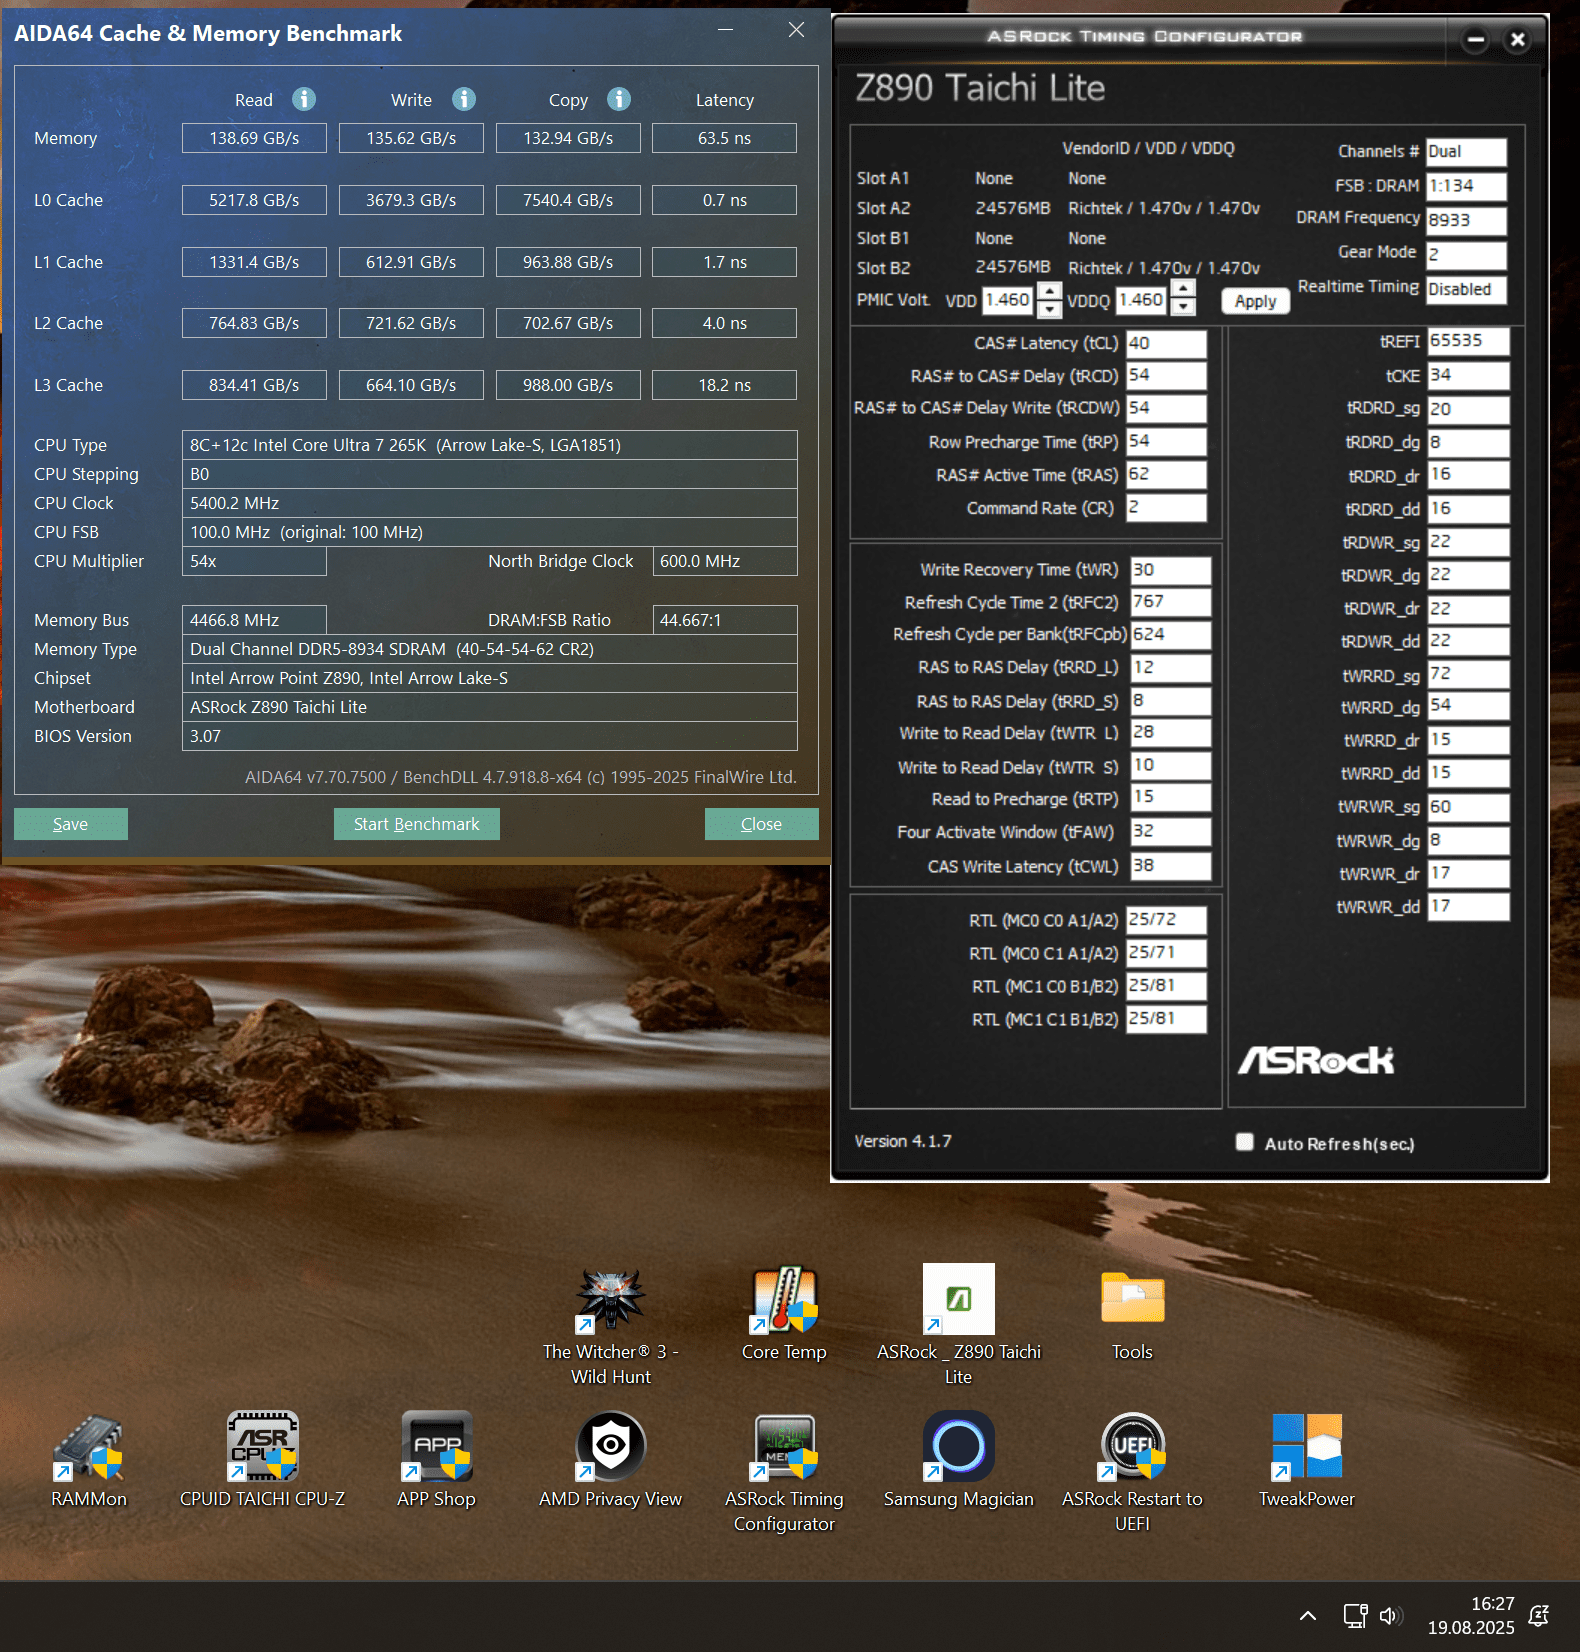The width and height of the screenshot is (1580, 1652).
Task: Select the Row Precharge Time (tRP) field
Action: coord(1166,441)
